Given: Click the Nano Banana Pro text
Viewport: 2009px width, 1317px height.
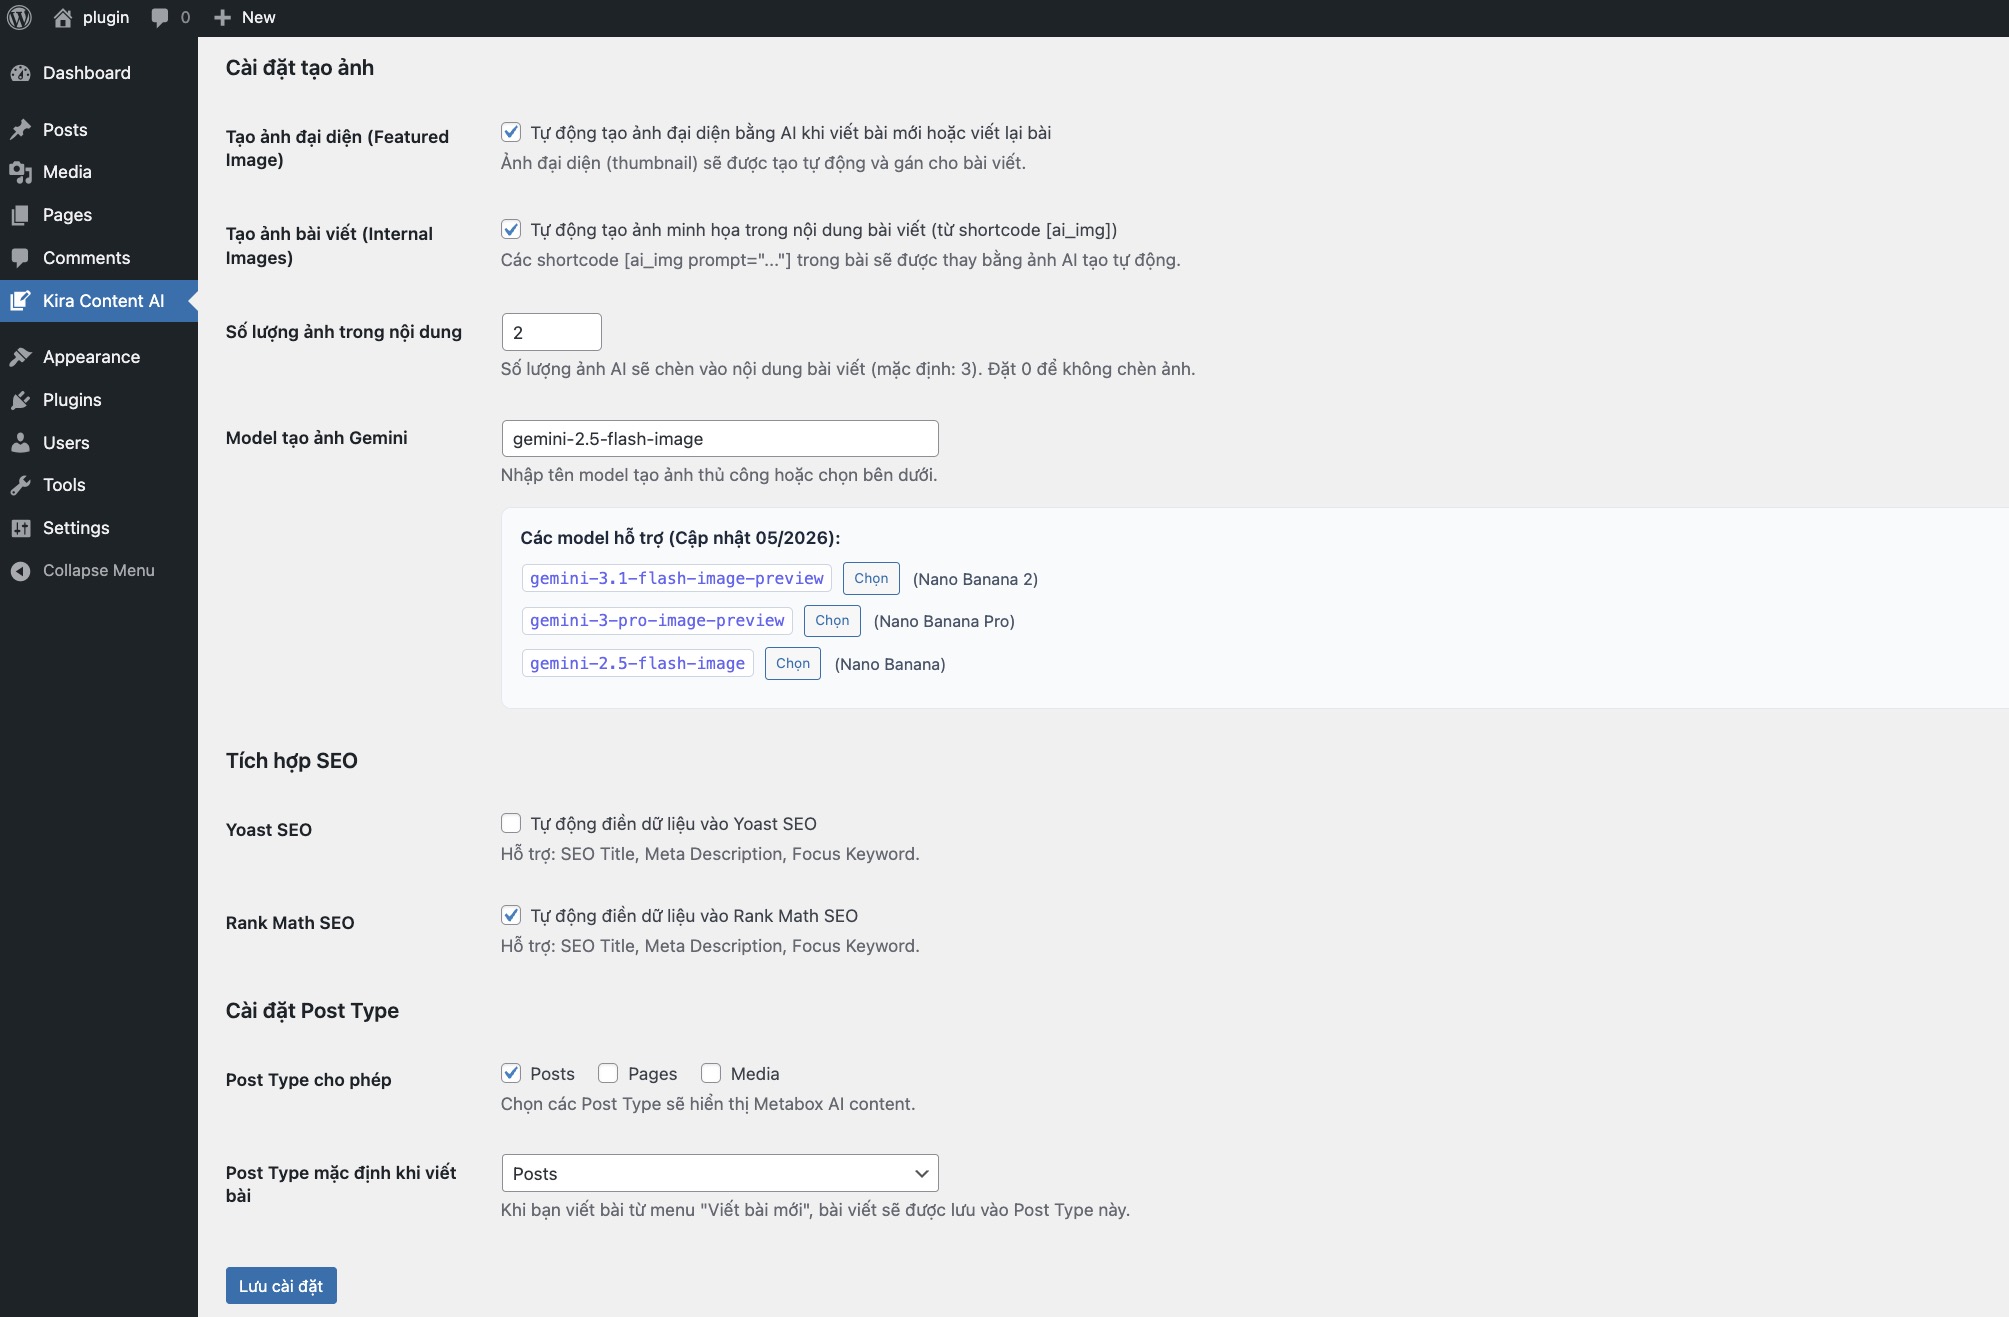Looking at the screenshot, I should click(x=944, y=621).
